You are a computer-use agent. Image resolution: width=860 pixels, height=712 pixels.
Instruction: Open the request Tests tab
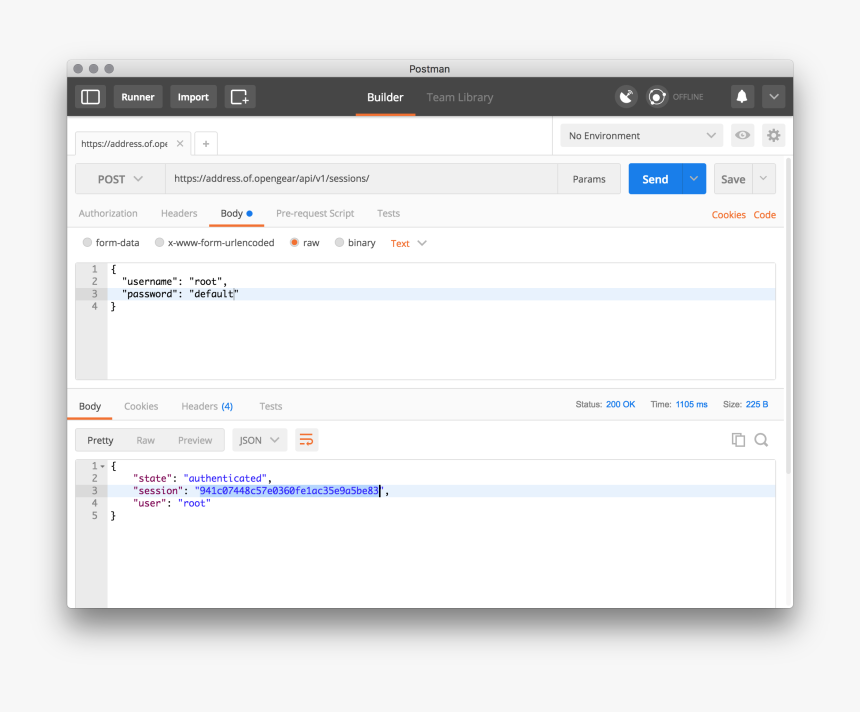click(388, 213)
